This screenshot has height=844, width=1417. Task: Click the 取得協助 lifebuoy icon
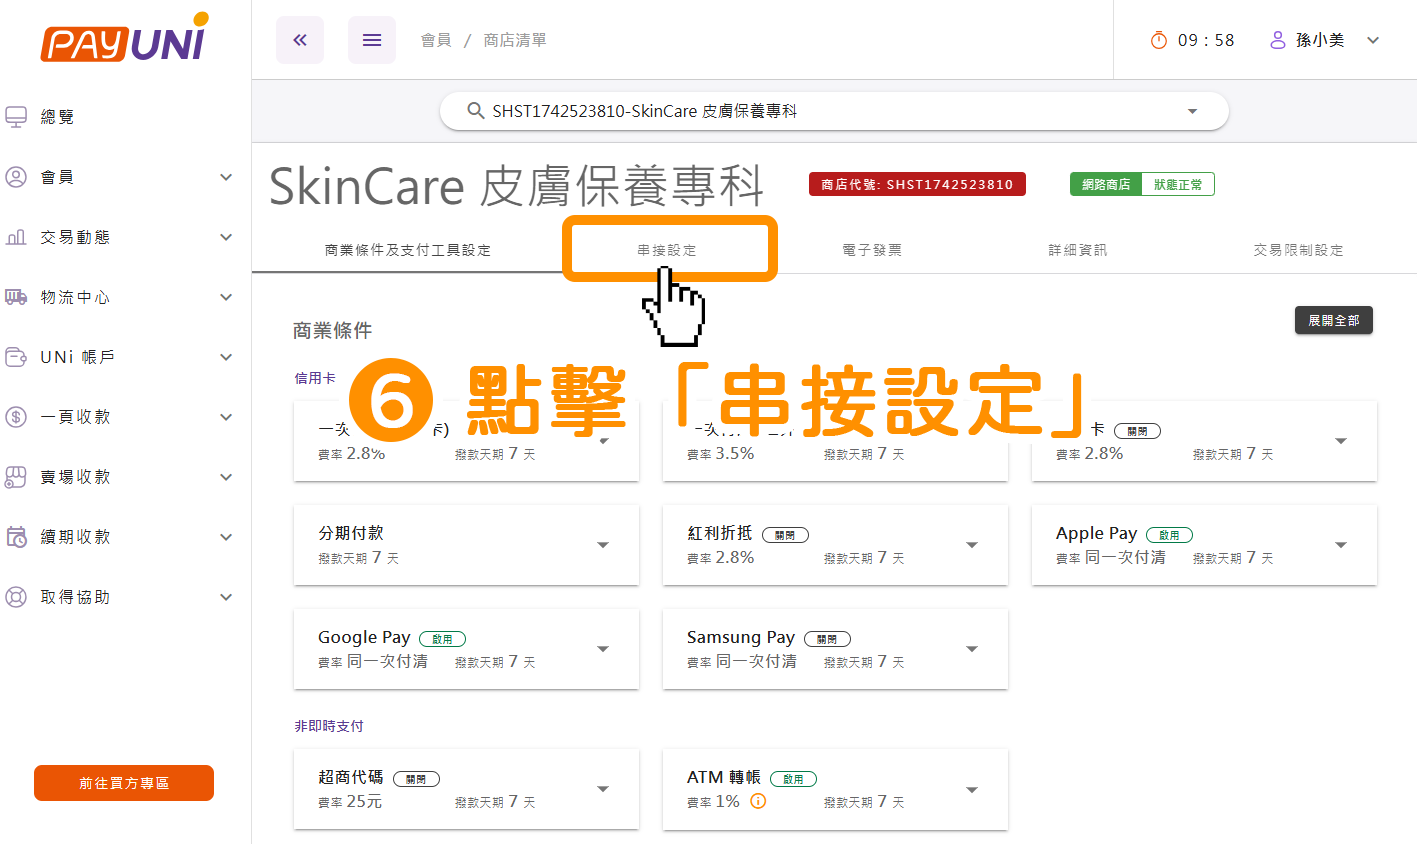(x=16, y=597)
